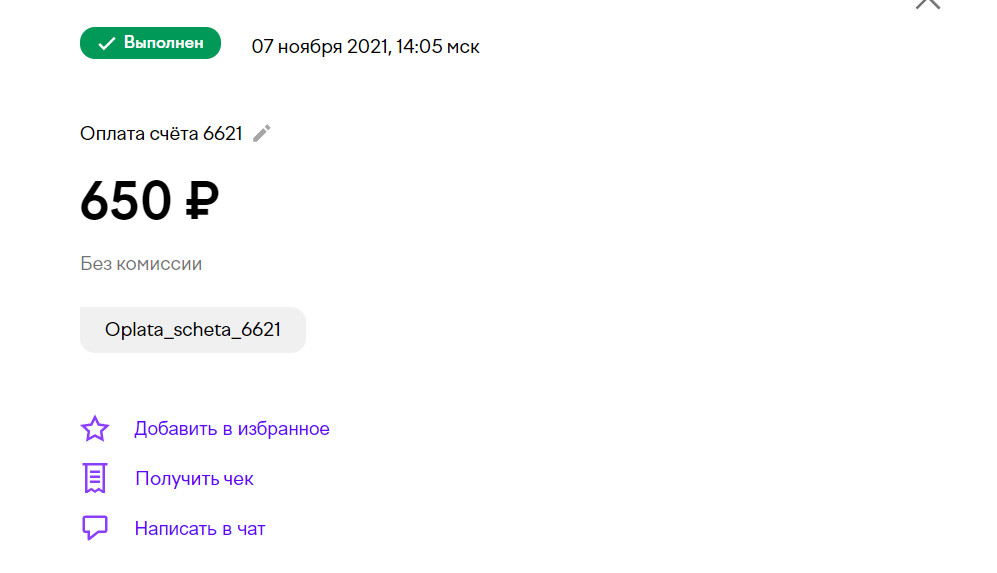This screenshot has width=997, height=573.
Task: Click the date 07 ноября 2021
Action: 319,47
